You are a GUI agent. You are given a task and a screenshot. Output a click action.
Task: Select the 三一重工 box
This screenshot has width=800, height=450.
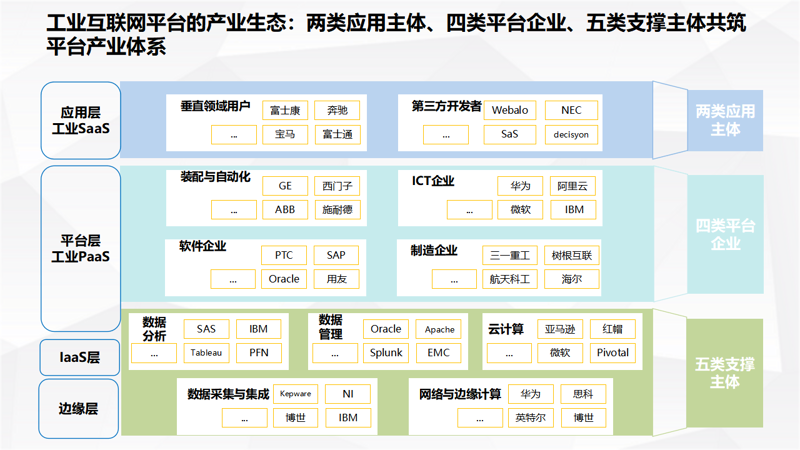510,255
